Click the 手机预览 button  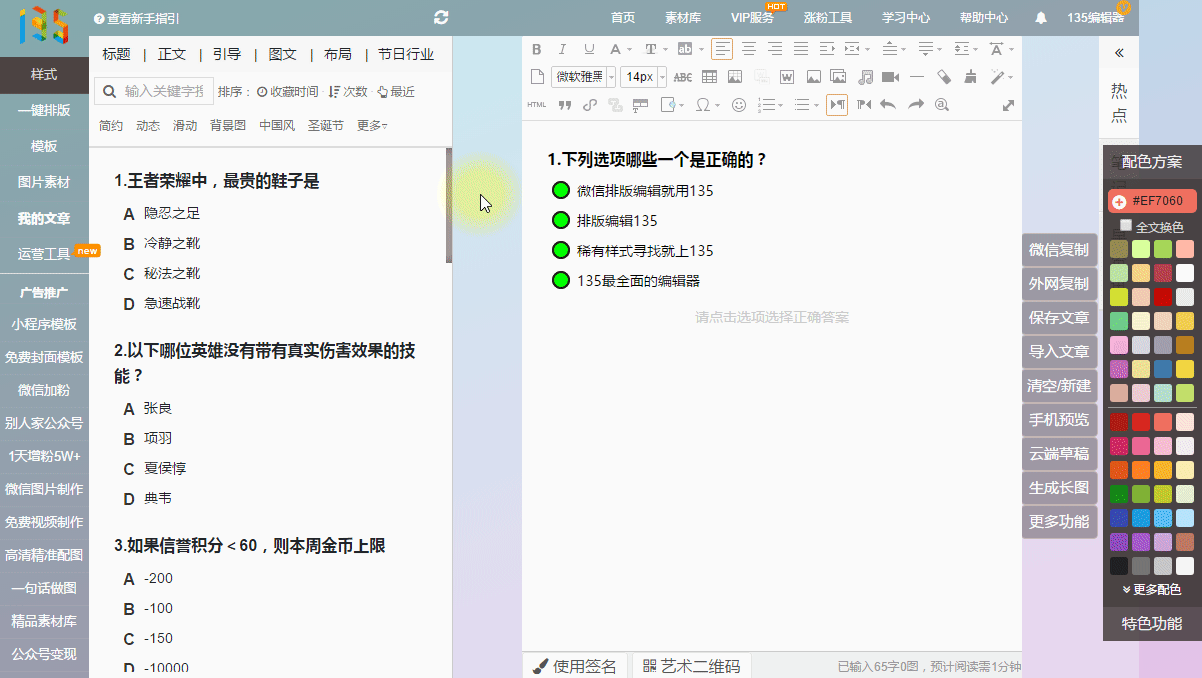[1059, 419]
